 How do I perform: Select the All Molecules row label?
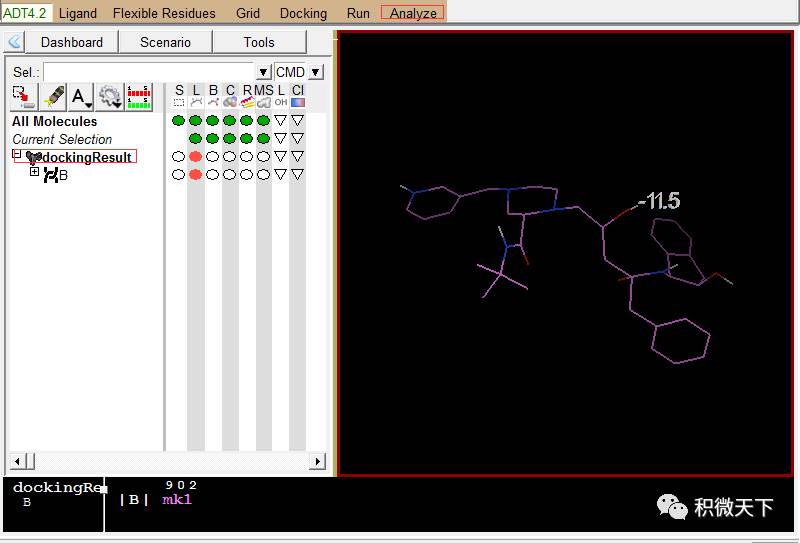[x=55, y=121]
